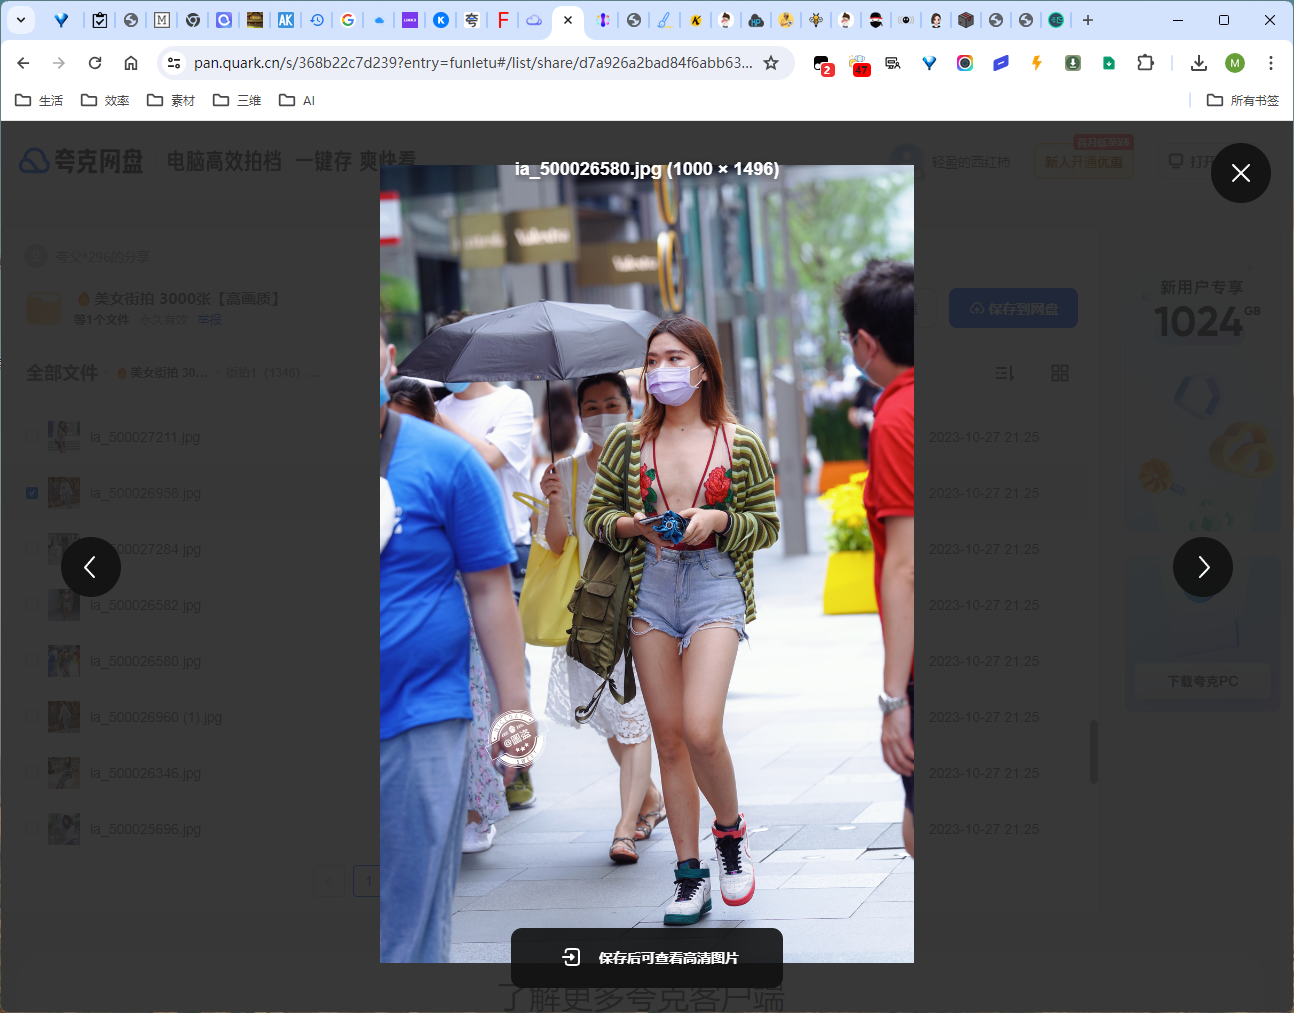Open the browser downloads icon
This screenshot has height=1013, width=1294.
pyautogui.click(x=1198, y=63)
